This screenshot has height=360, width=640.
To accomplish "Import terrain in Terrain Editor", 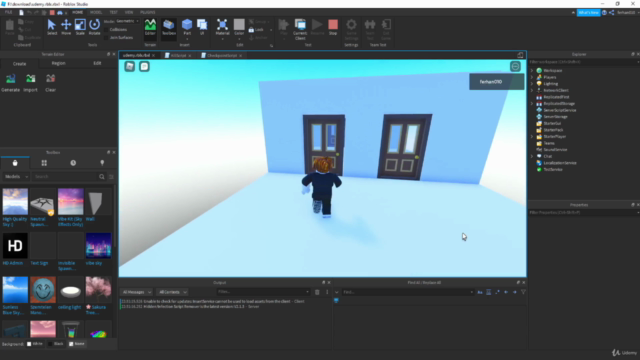I will (31, 83).
